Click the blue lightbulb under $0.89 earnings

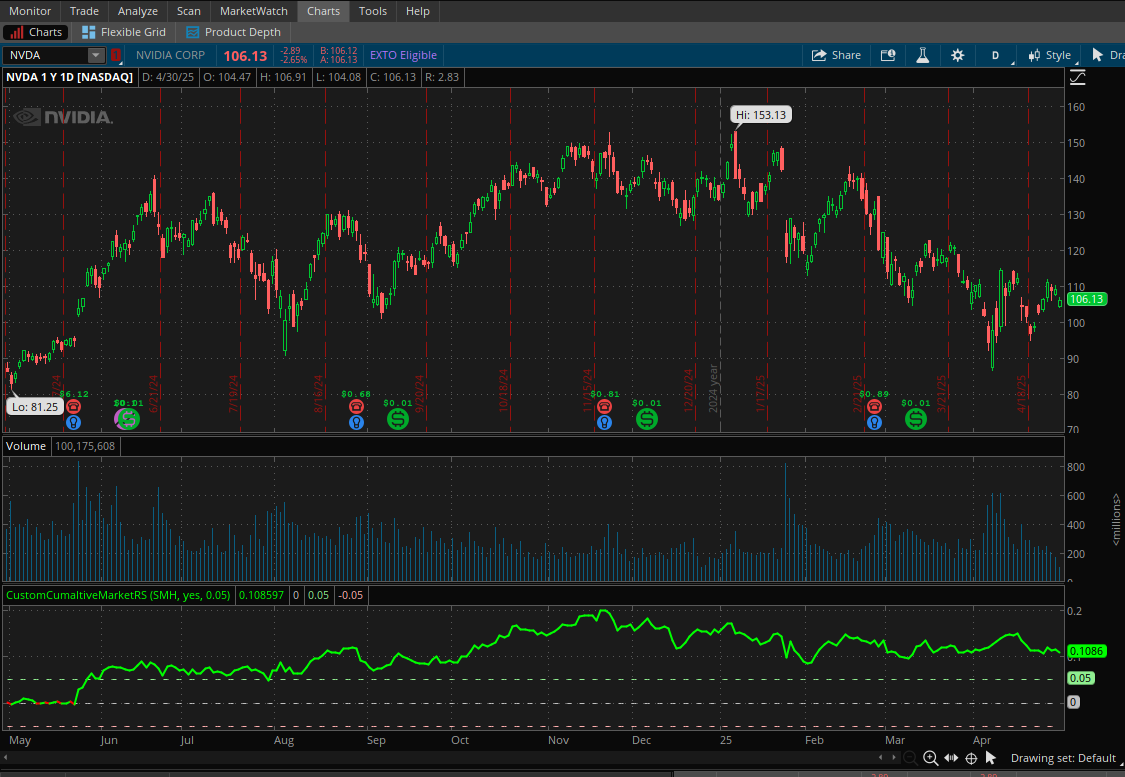(874, 423)
